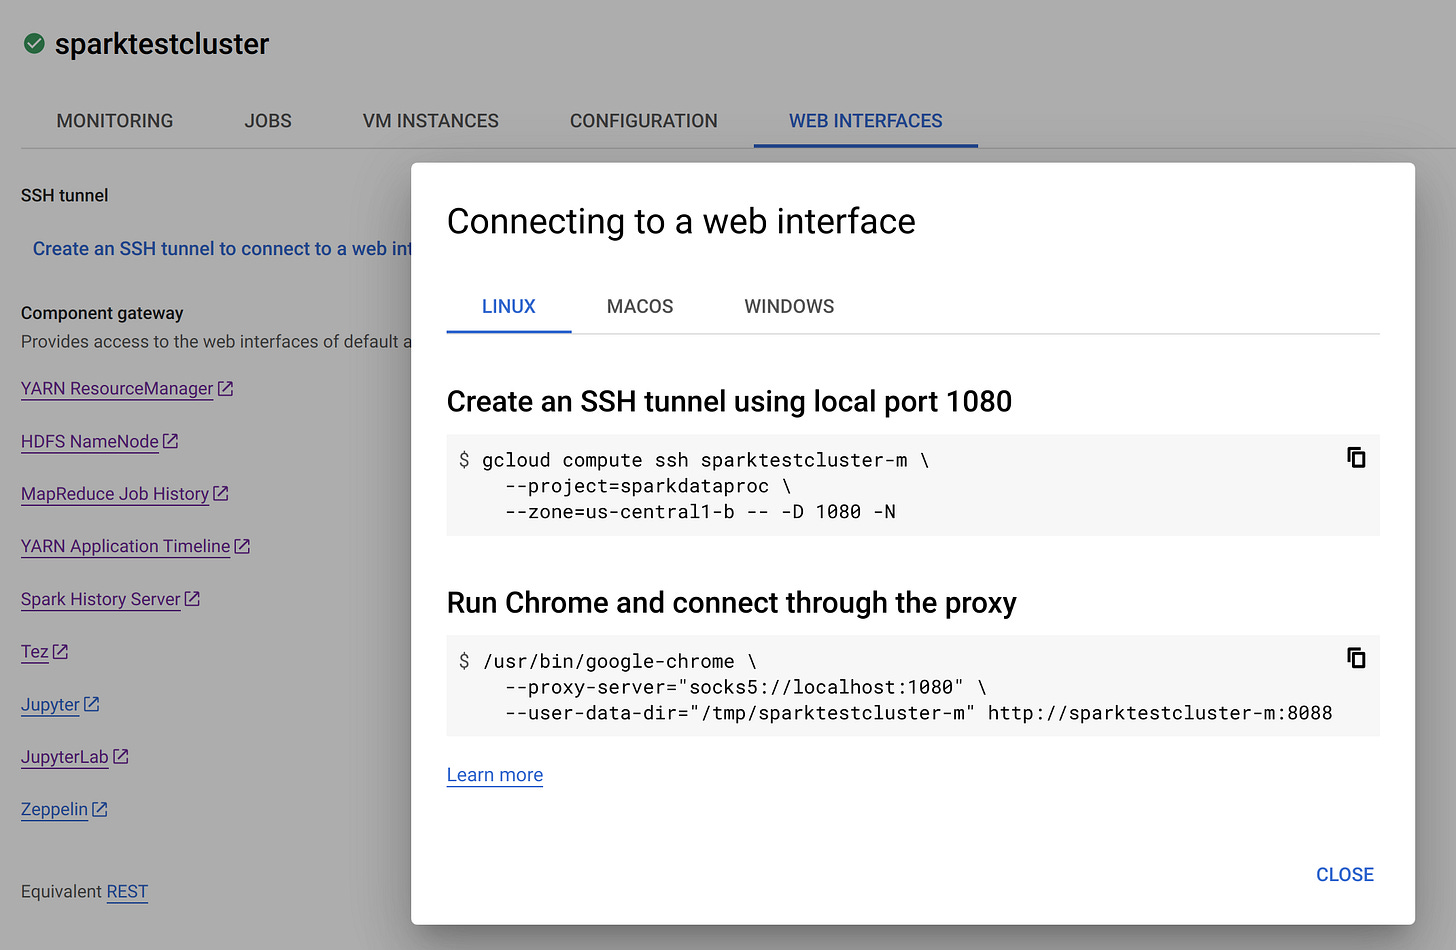Open the Learn more link
The image size is (1456, 950).
point(495,775)
